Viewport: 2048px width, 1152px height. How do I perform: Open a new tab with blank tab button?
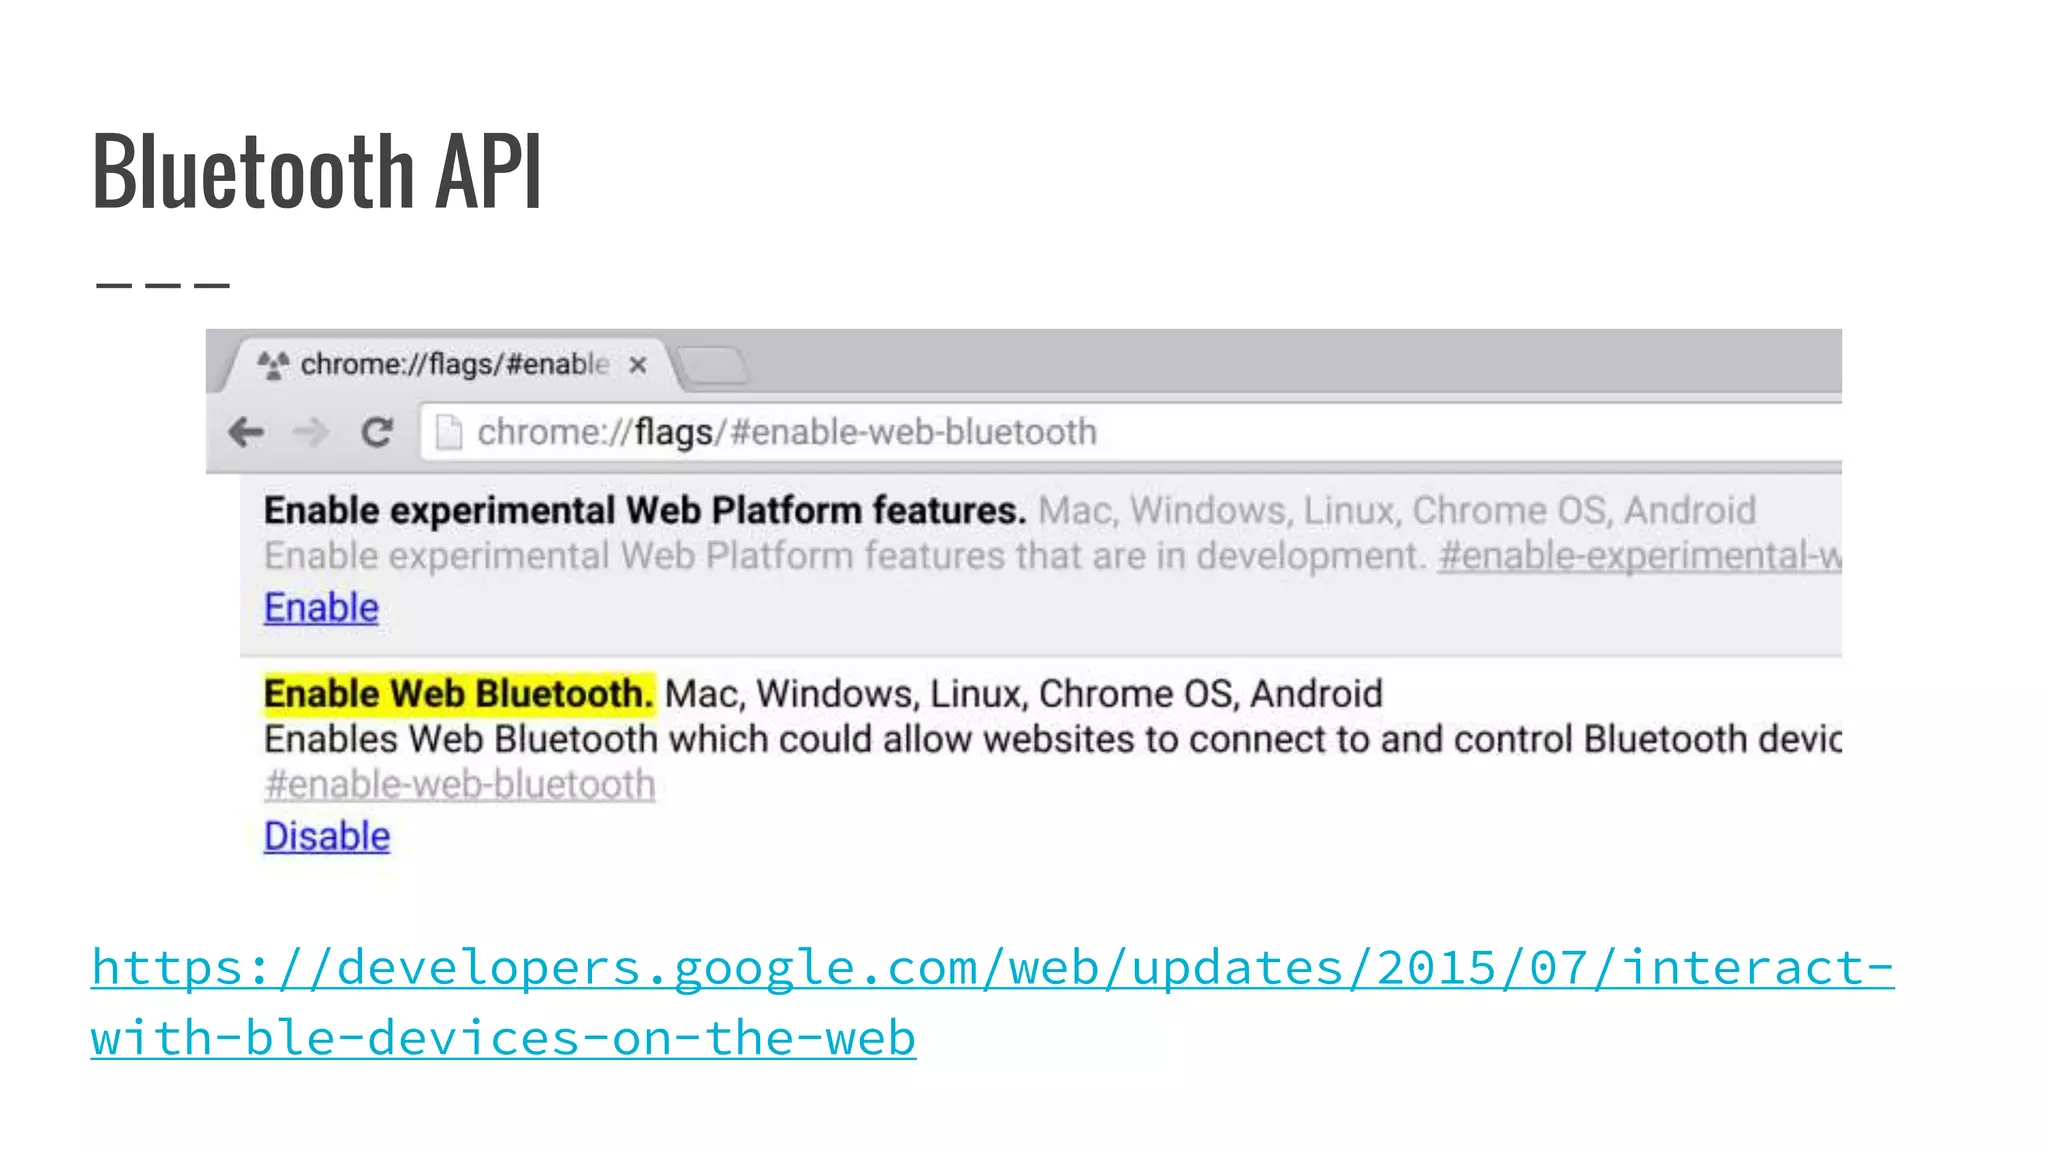(x=712, y=365)
